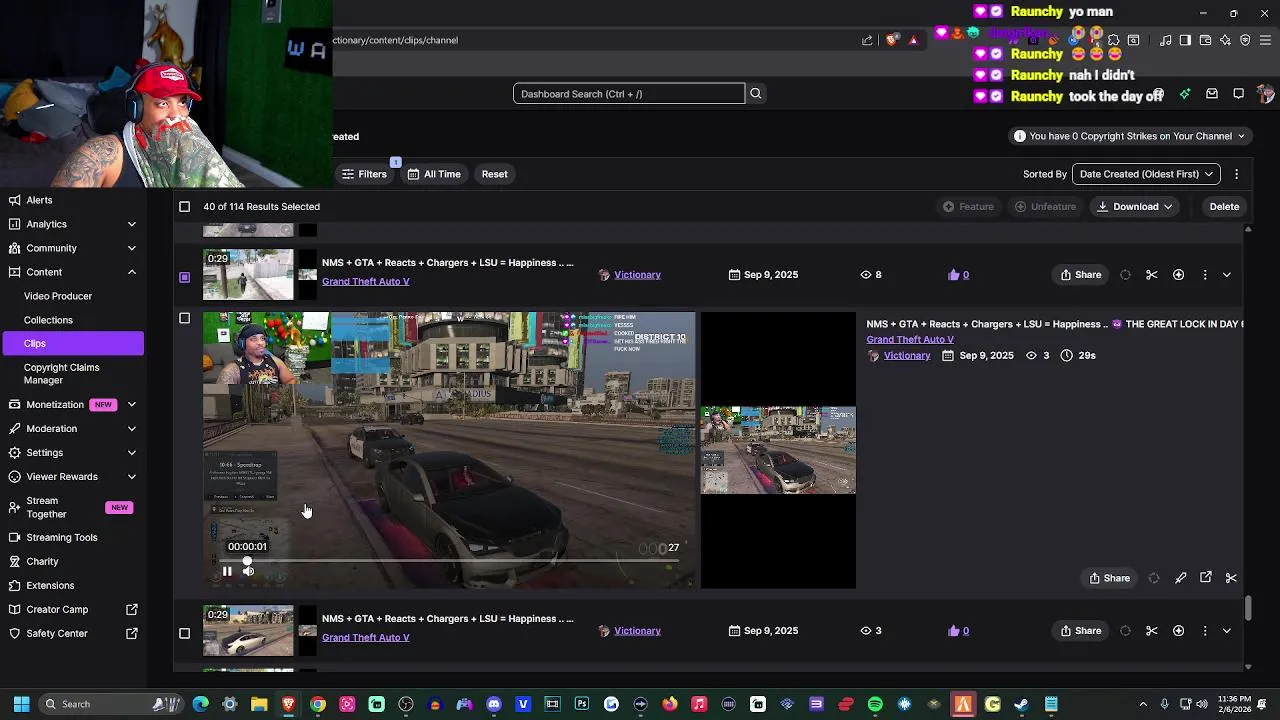Screen dimensions: 1280x720
Task: Open Video Producer in sidebar
Action: [x=58, y=296]
